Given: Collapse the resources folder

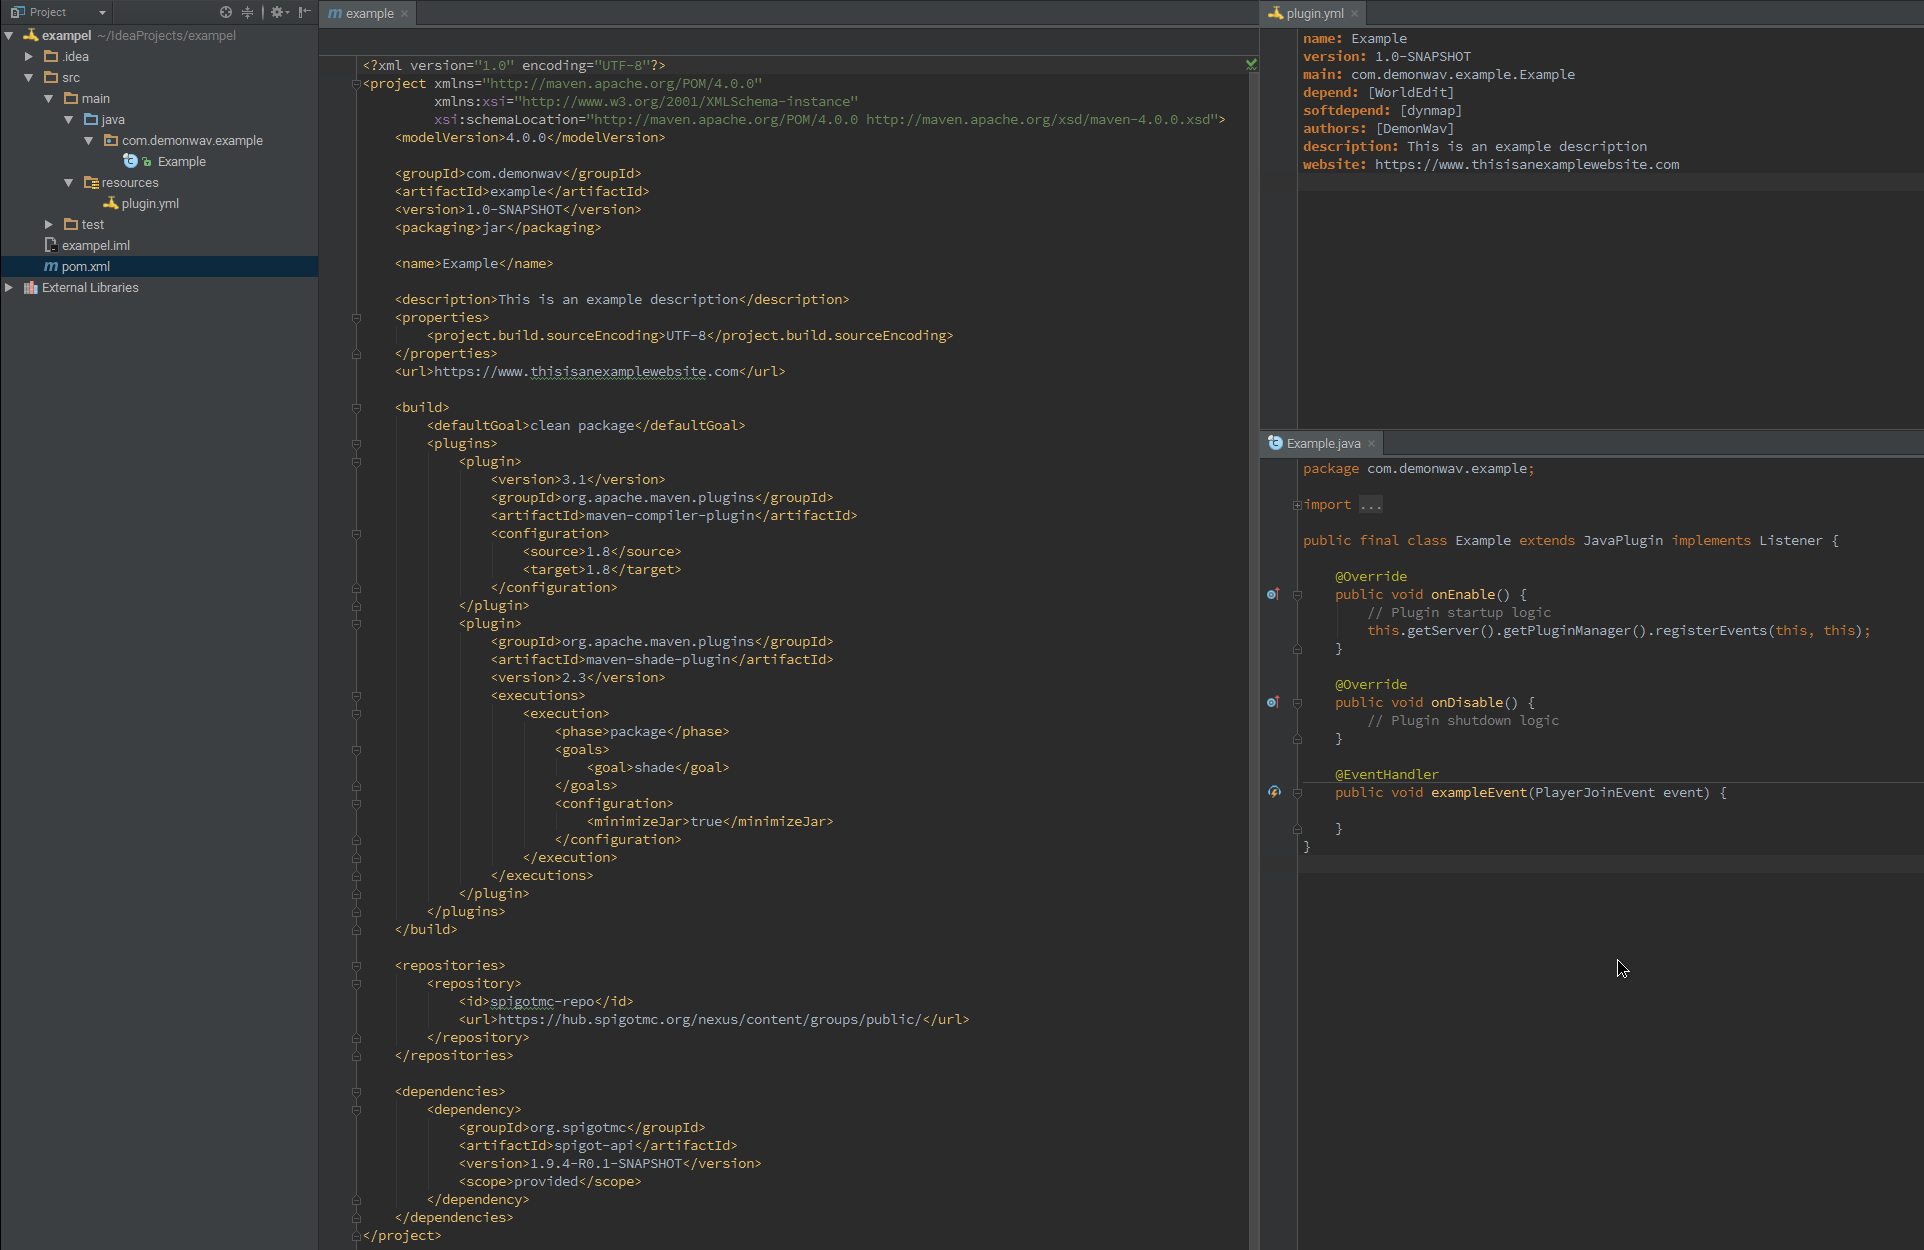Looking at the screenshot, I should (69, 183).
